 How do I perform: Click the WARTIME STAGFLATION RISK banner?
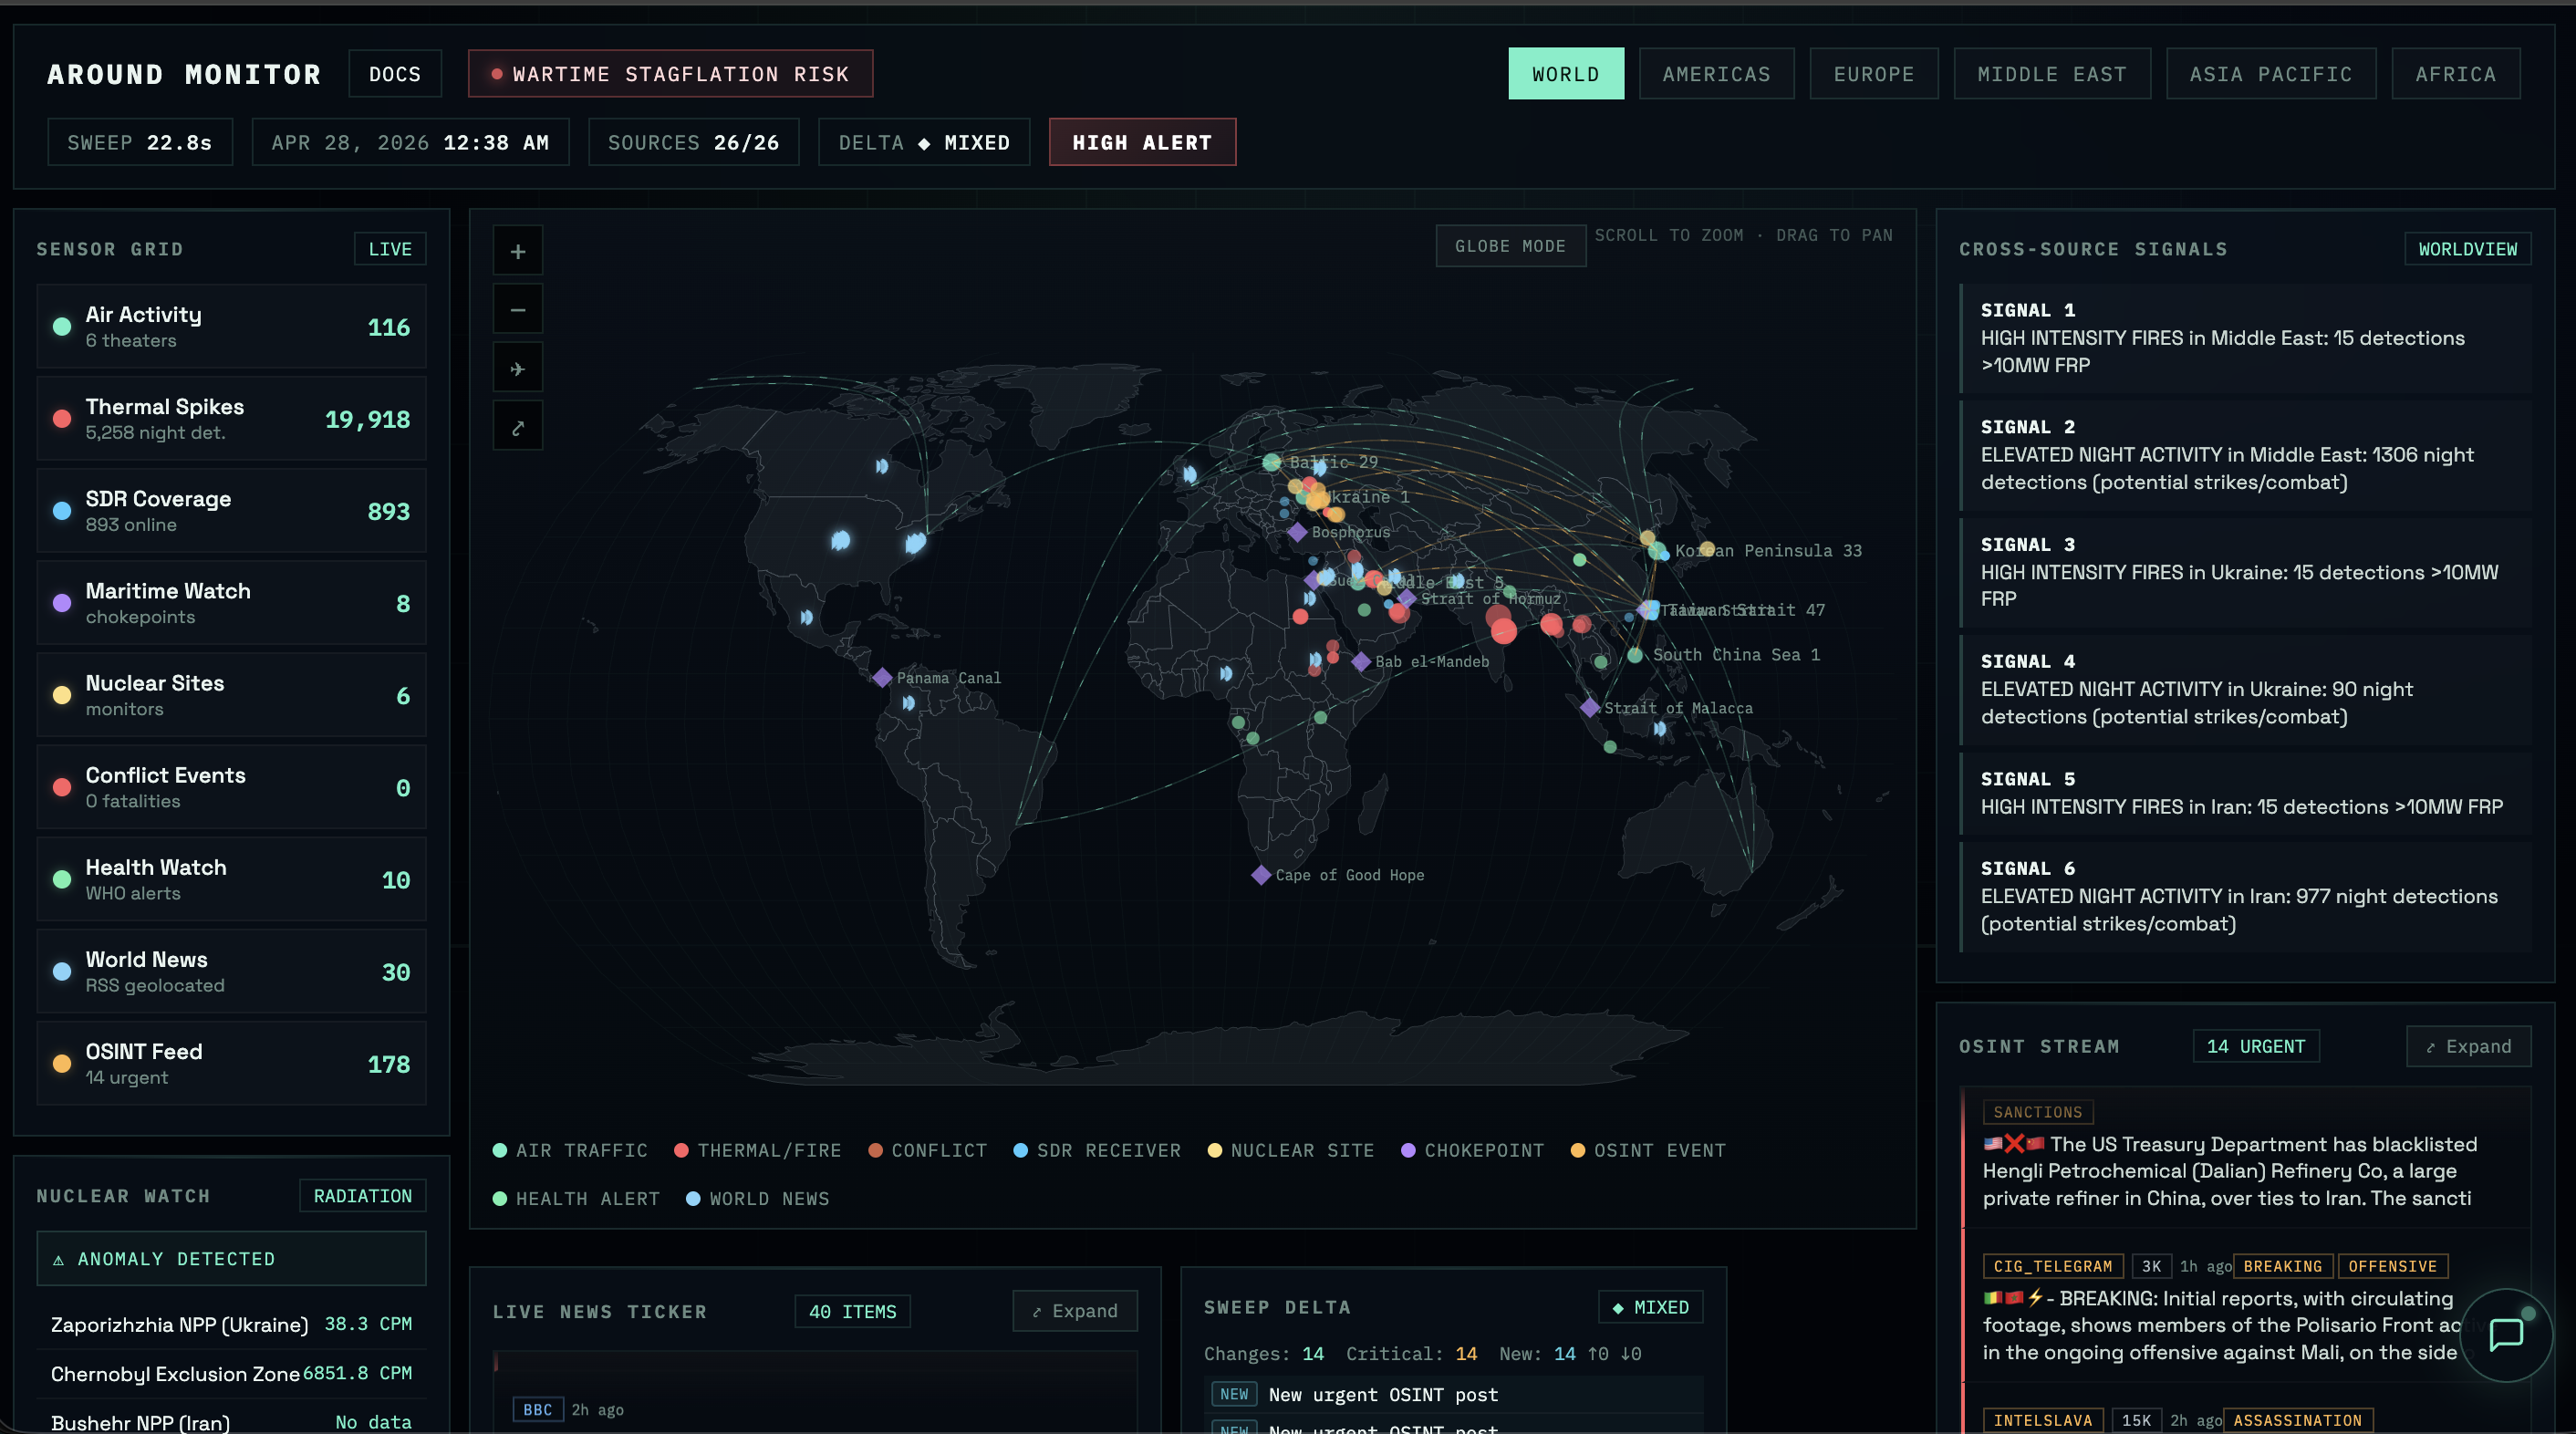pyautogui.click(x=670, y=73)
